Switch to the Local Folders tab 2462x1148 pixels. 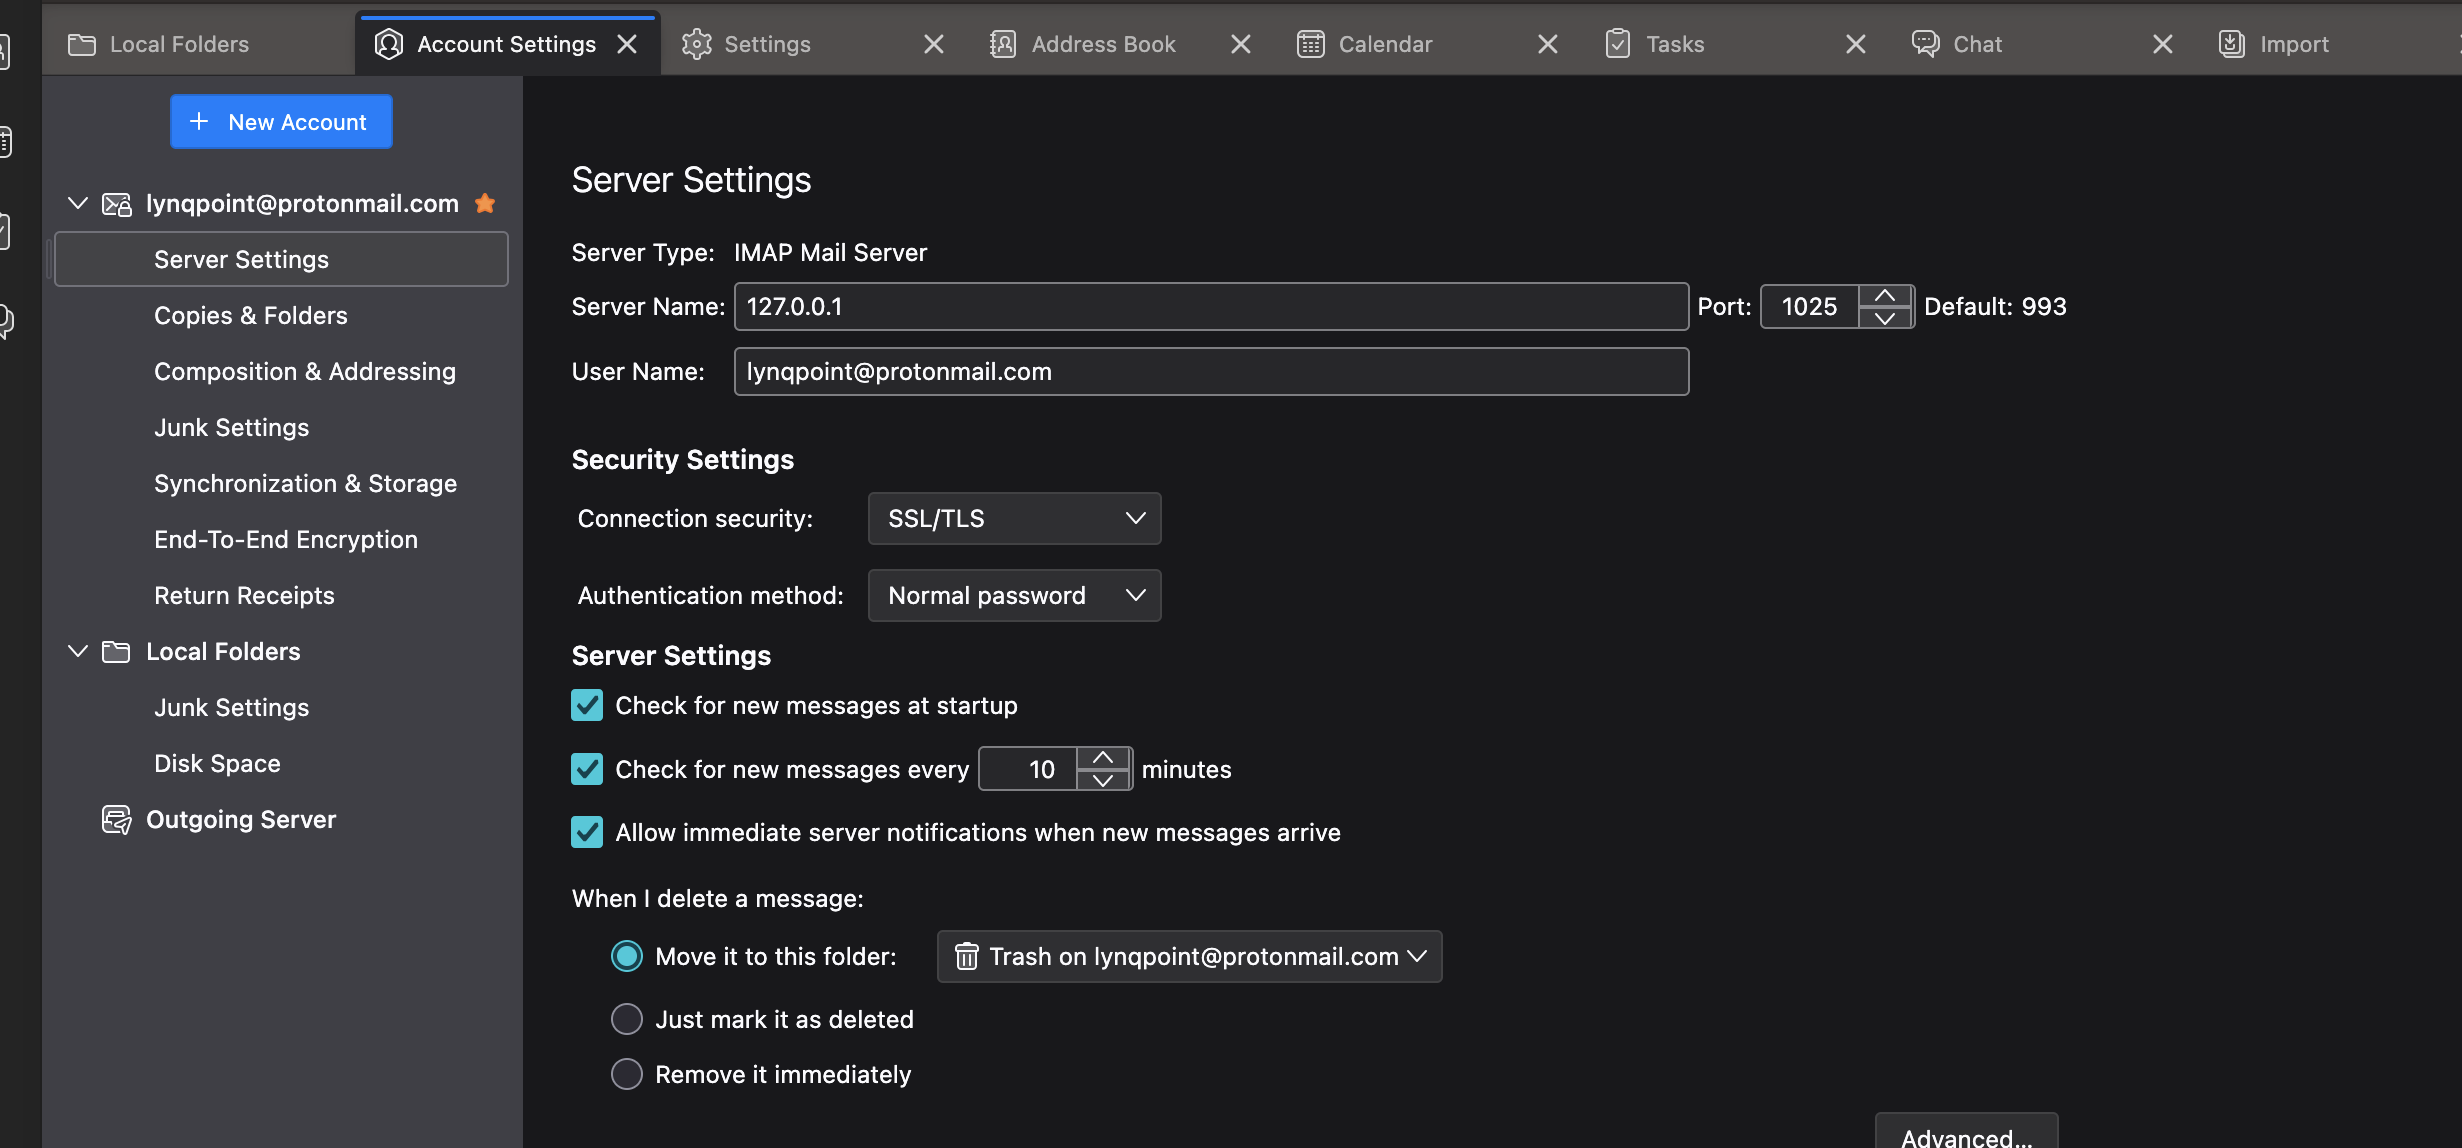pyautogui.click(x=198, y=44)
